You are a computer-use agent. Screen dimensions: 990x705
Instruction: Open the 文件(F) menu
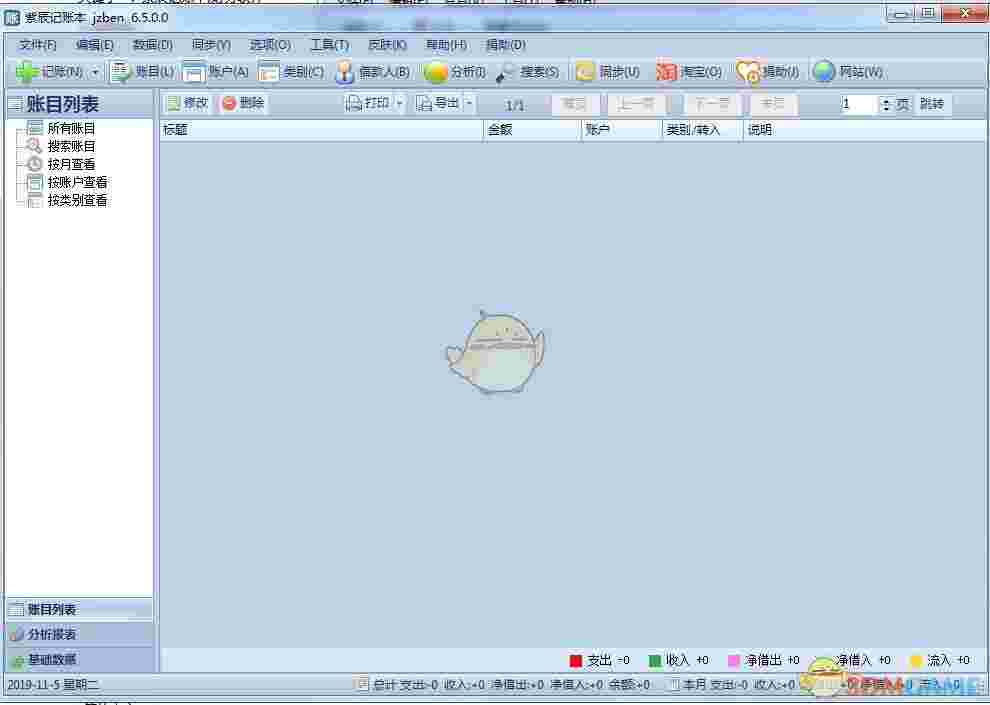pos(38,45)
